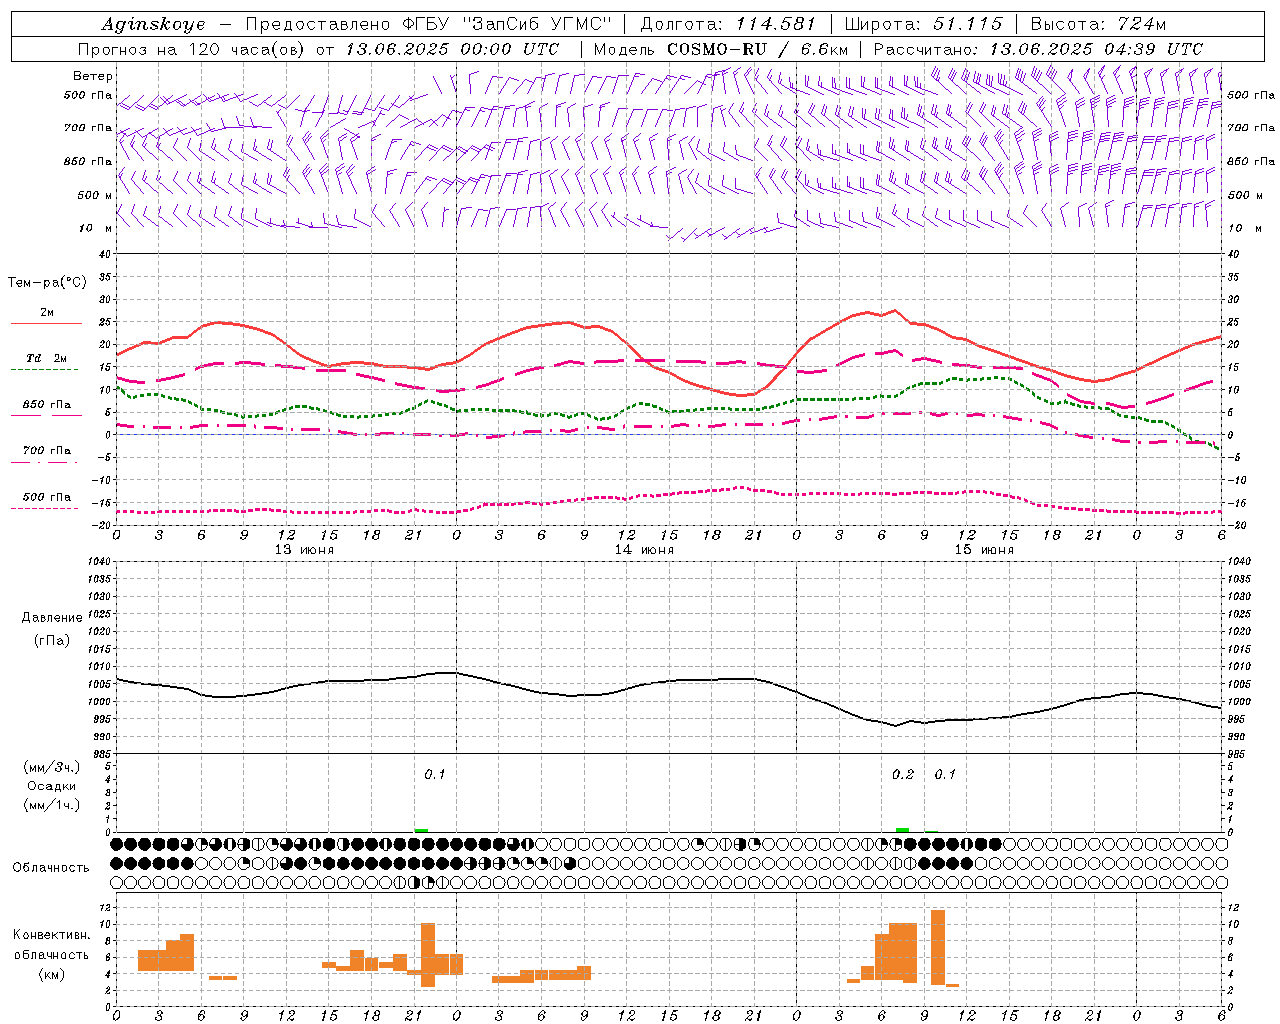
Task: Select the Широта: 51.115 value
Action: pyautogui.click(x=923, y=24)
